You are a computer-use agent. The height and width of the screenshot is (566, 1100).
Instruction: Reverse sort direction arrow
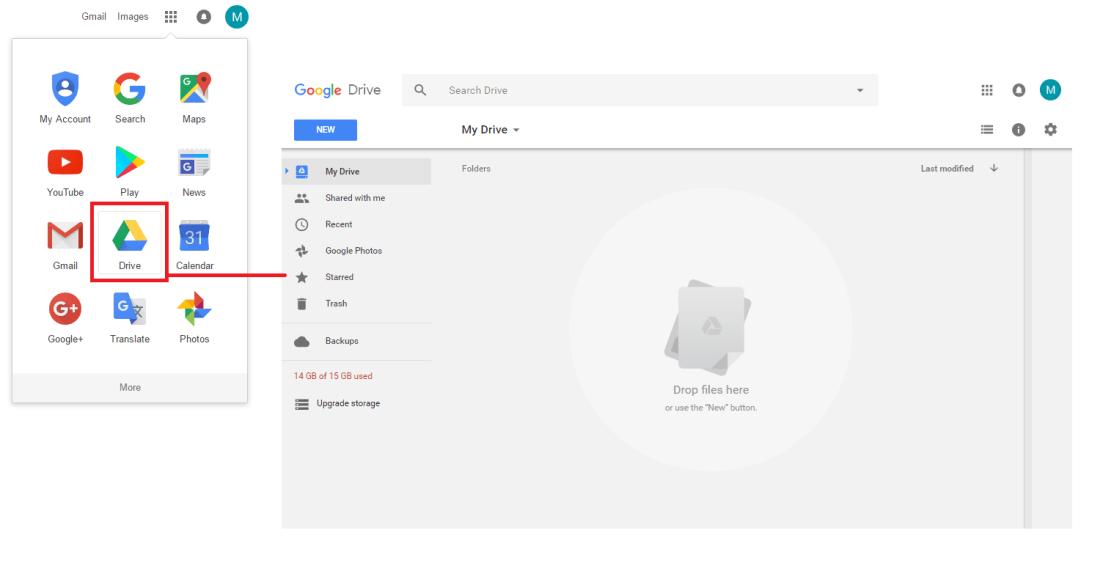click(994, 168)
